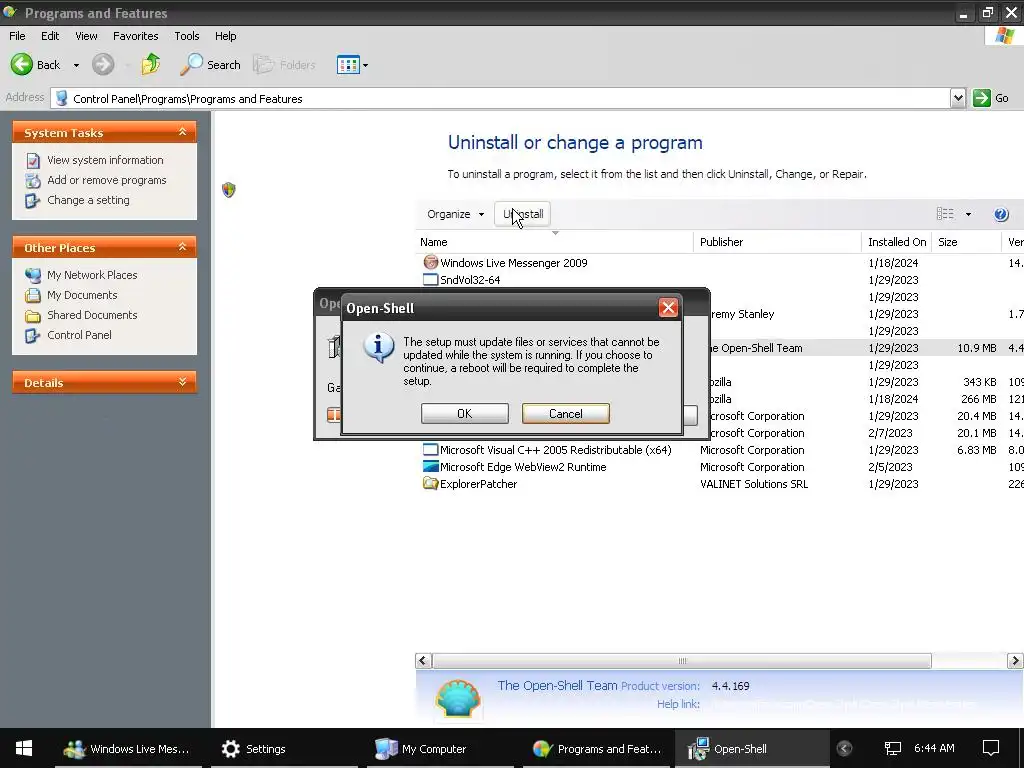Open the File menu
Image resolution: width=1024 pixels, height=768 pixels.
pos(18,36)
